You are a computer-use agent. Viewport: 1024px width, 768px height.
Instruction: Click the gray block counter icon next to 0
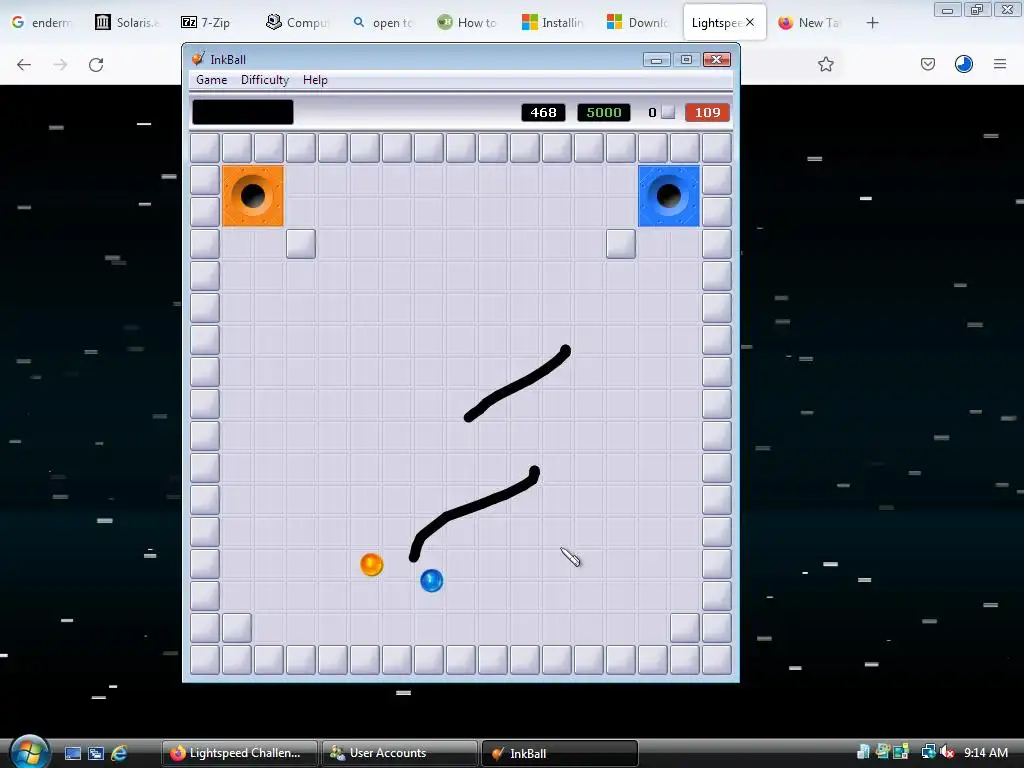pos(667,112)
